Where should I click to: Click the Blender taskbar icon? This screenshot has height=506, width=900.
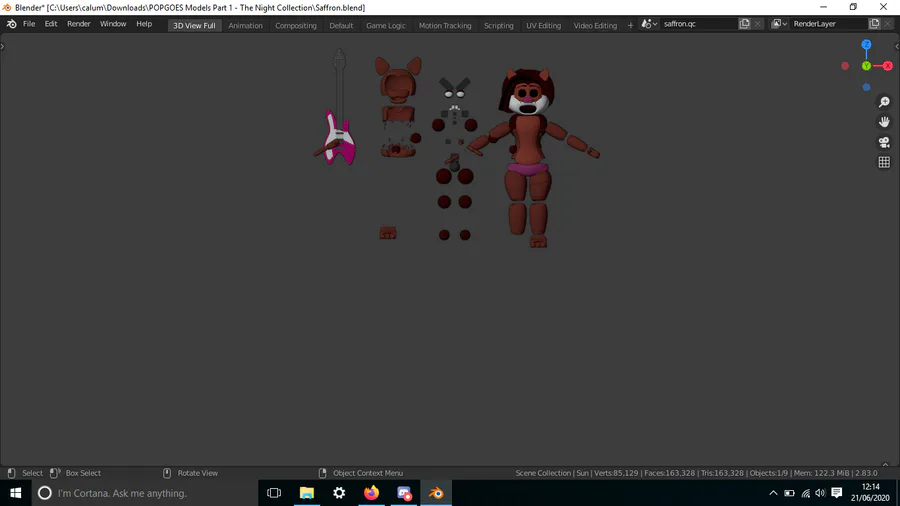[436, 493]
